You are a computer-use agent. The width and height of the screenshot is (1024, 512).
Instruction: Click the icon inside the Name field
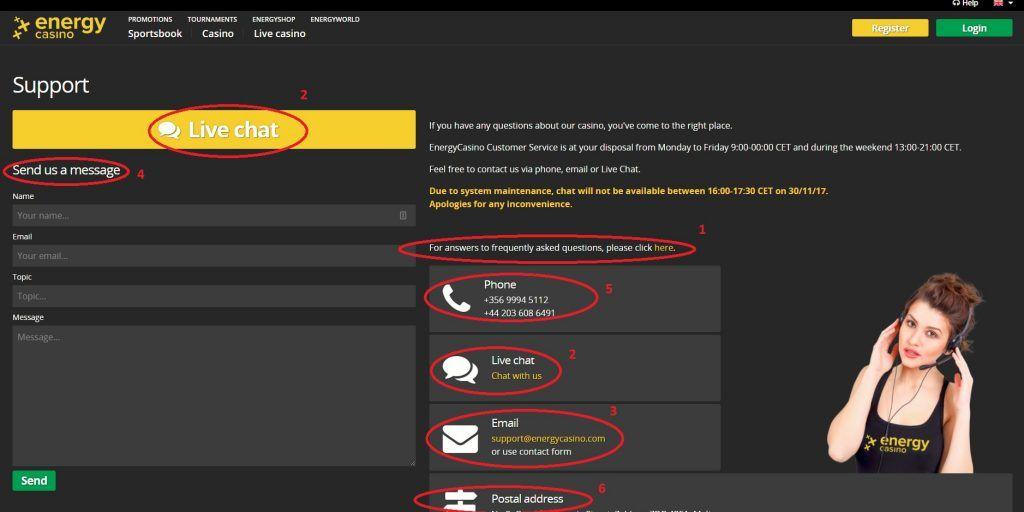[403, 215]
